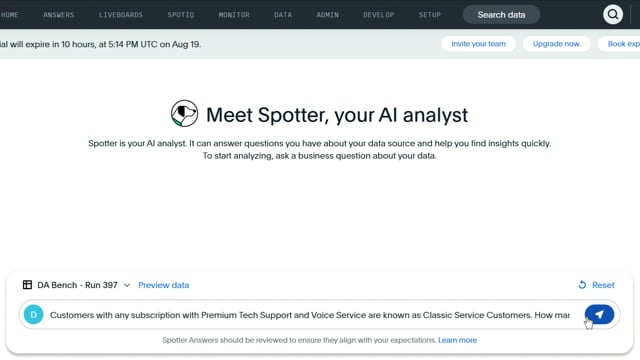Click the Upgrade now button
This screenshot has width=640, height=360.
coord(557,44)
